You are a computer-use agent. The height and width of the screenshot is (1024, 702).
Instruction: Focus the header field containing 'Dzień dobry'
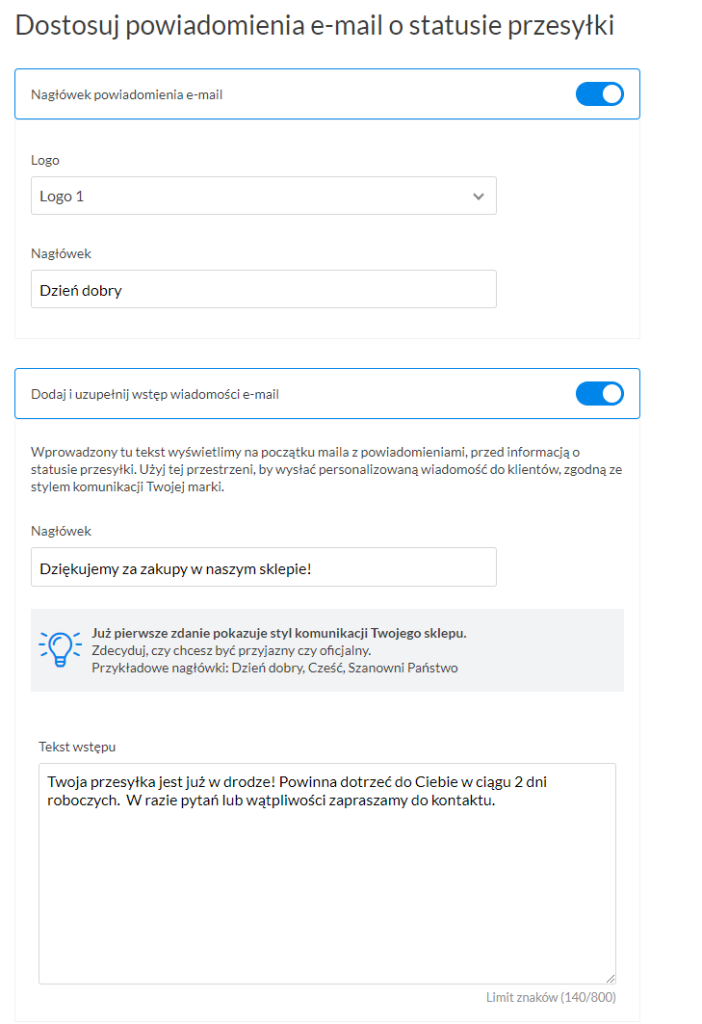tap(263, 290)
